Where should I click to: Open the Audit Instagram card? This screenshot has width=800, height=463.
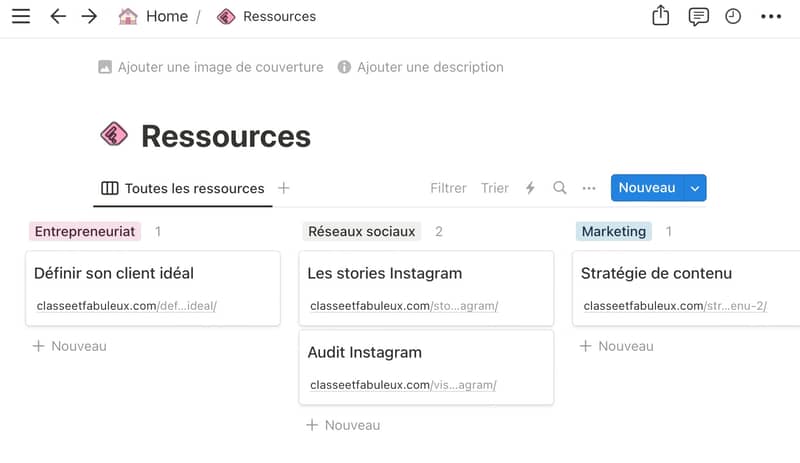[426, 367]
